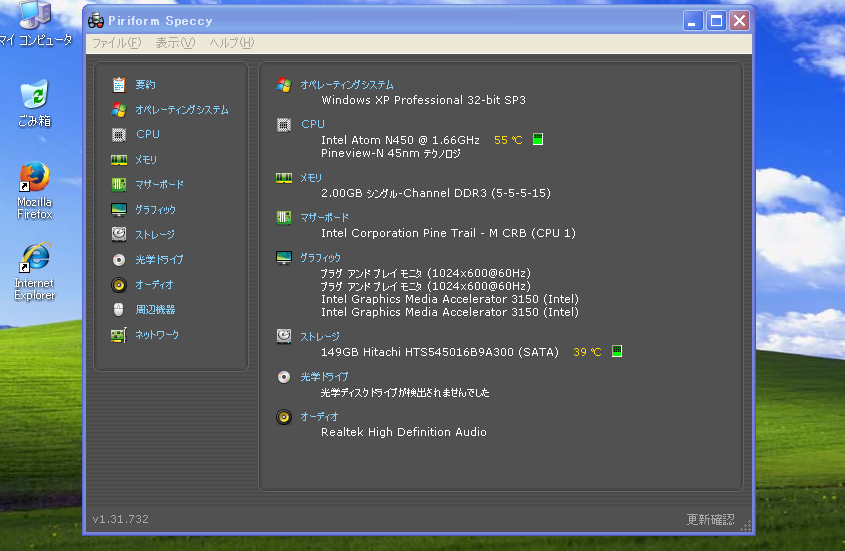Click the 55 ℃ CPU temperature value
Screen dimensions: 845x551
pyautogui.click(x=508, y=140)
